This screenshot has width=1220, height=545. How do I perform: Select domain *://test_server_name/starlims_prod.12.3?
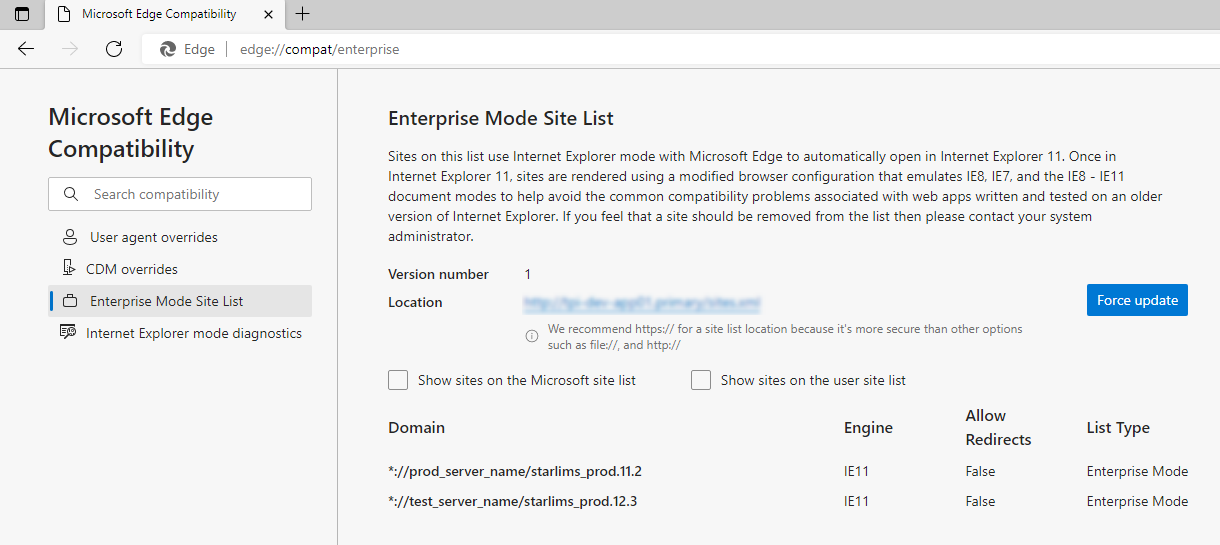pos(513,501)
